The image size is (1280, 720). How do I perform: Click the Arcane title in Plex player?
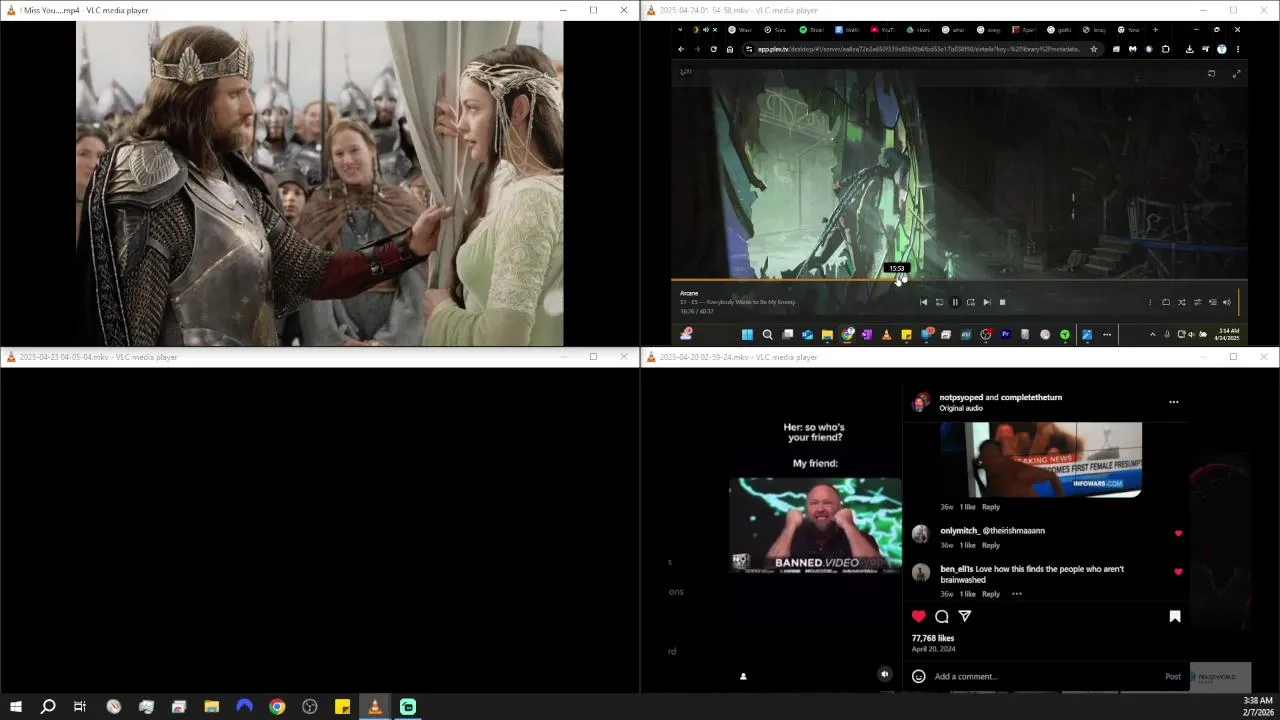click(x=689, y=293)
